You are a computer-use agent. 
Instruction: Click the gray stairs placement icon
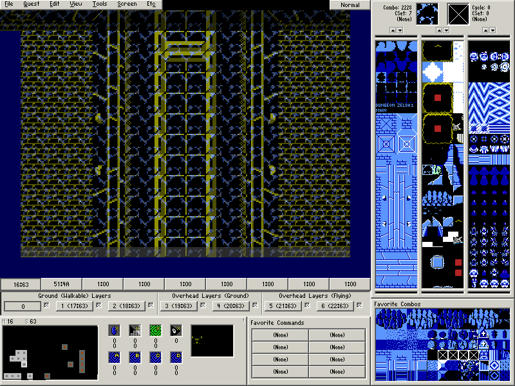click(x=135, y=330)
